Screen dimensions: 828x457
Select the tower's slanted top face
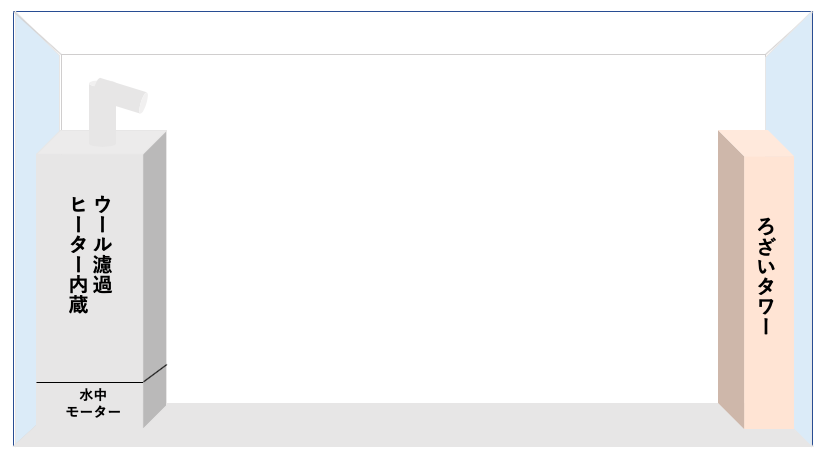point(756,143)
